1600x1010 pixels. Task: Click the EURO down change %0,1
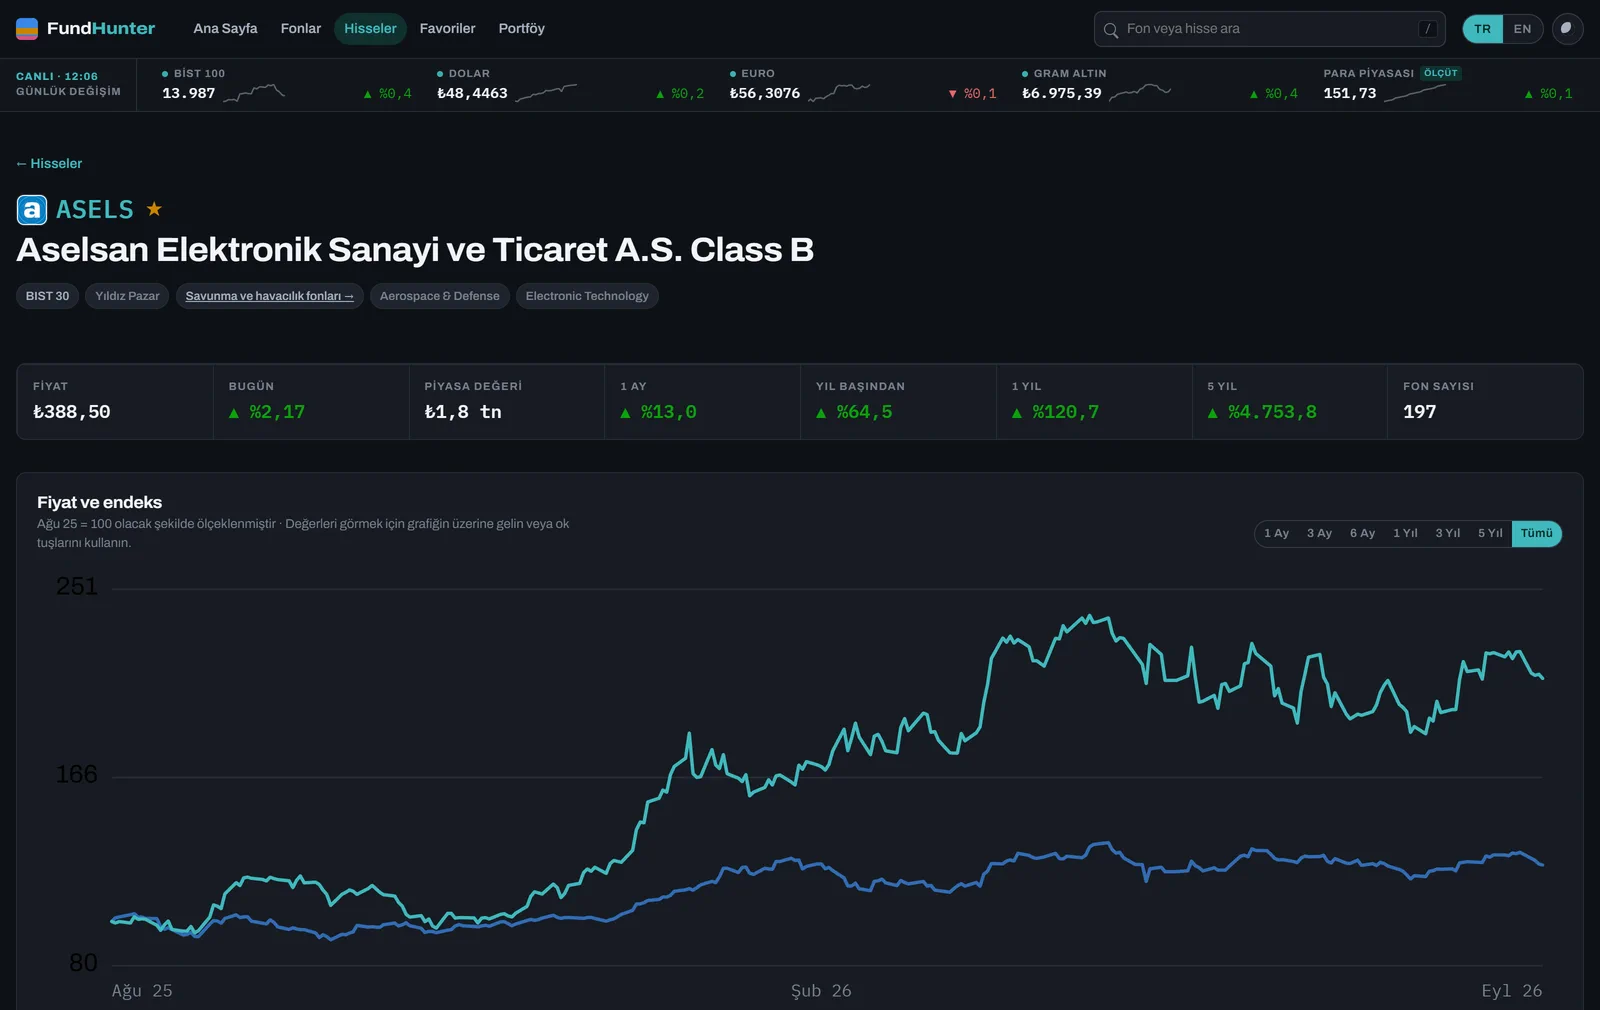coord(972,93)
